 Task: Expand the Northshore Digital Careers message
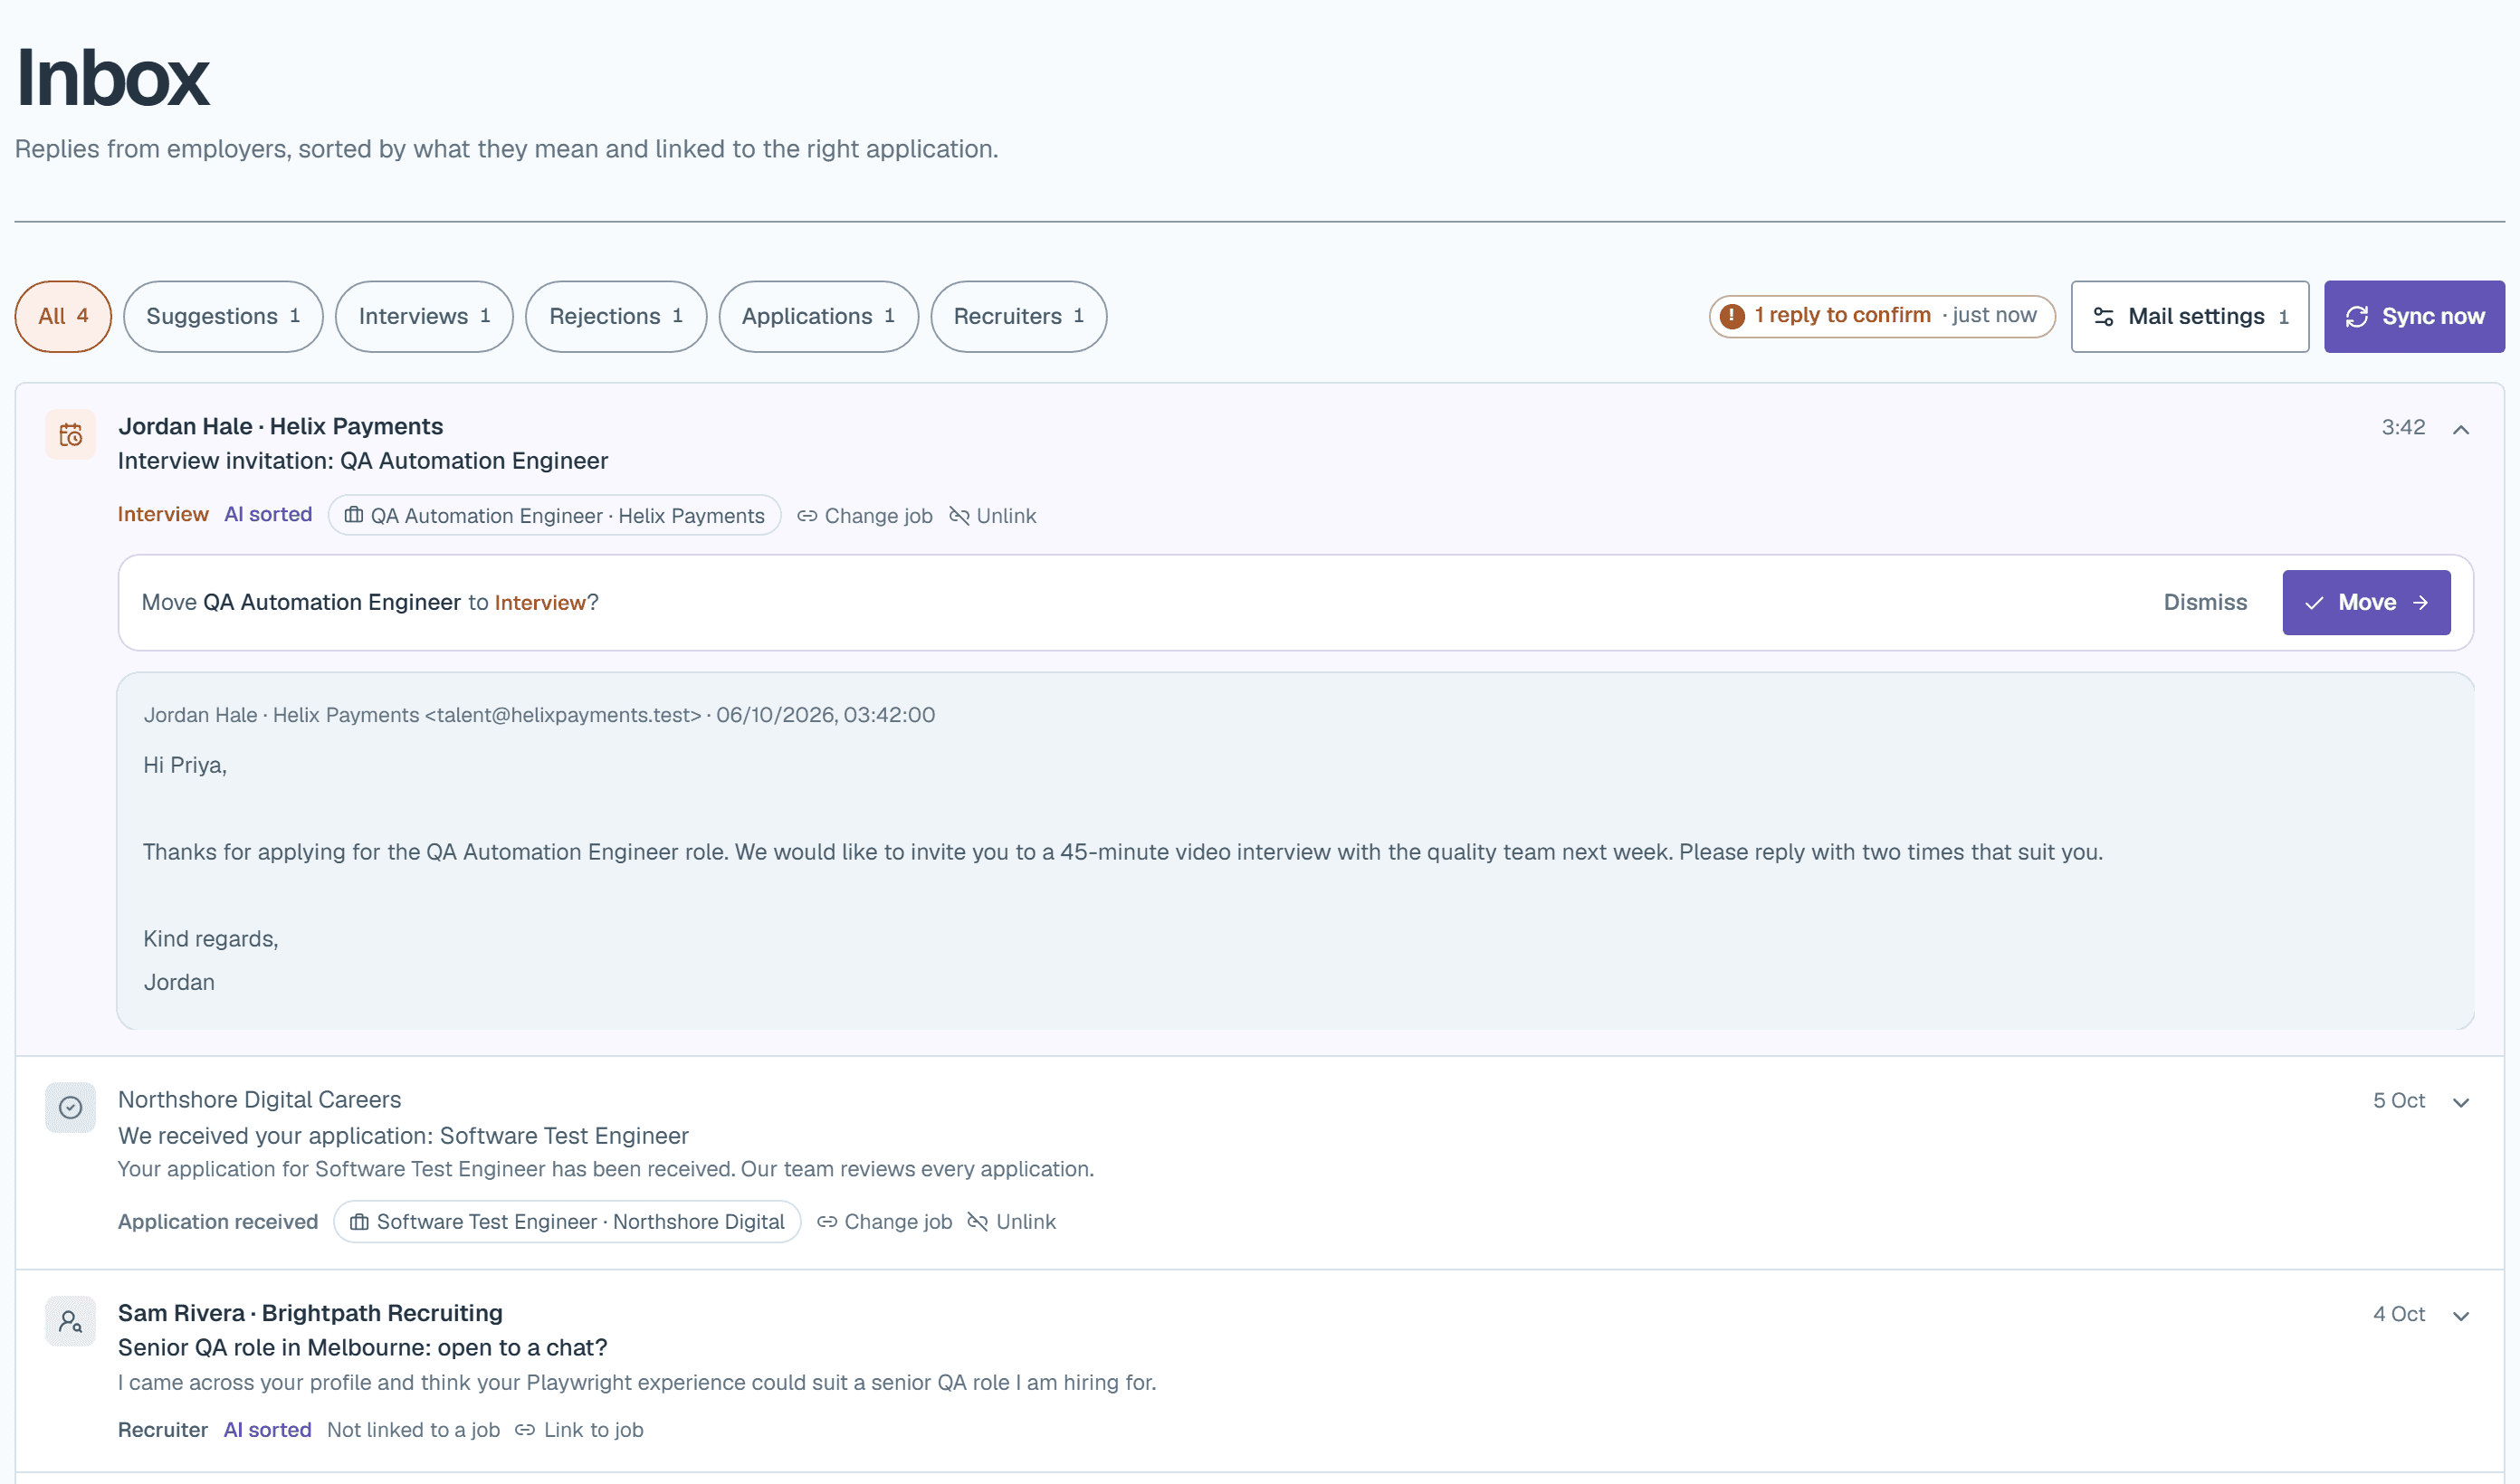pyautogui.click(x=2461, y=1102)
